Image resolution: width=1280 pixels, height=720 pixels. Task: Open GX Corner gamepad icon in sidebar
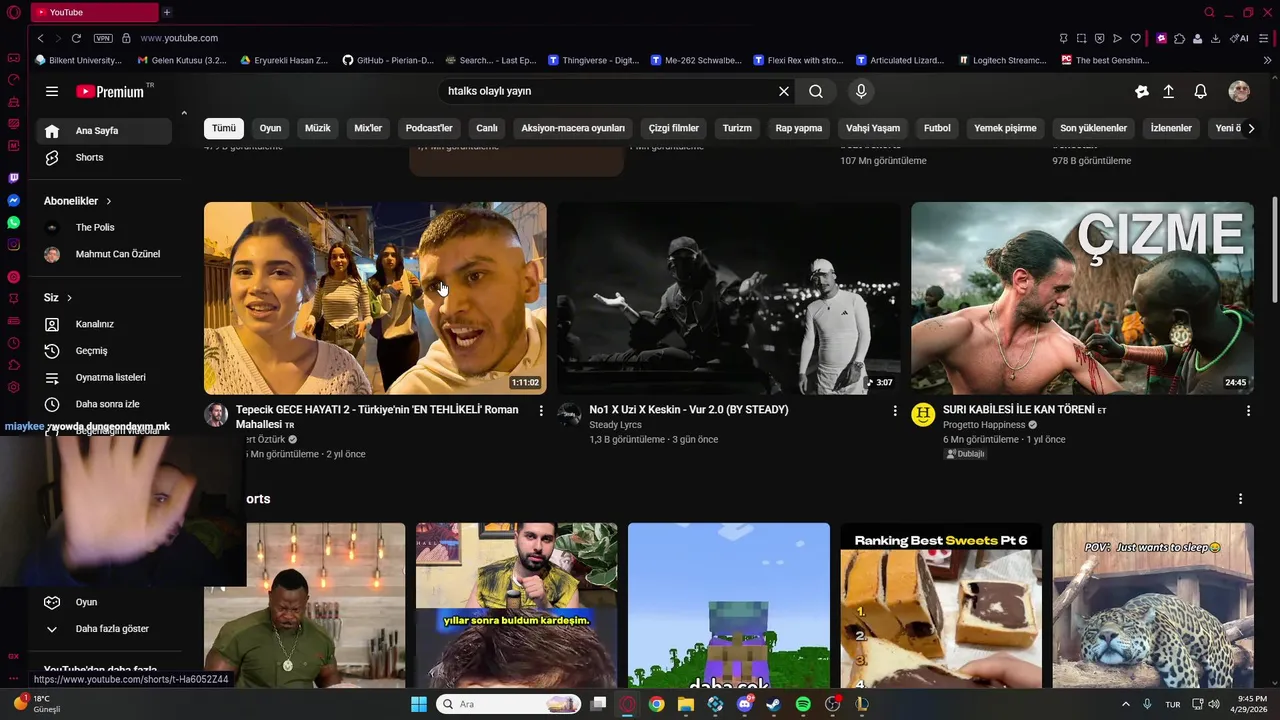click(x=13, y=58)
